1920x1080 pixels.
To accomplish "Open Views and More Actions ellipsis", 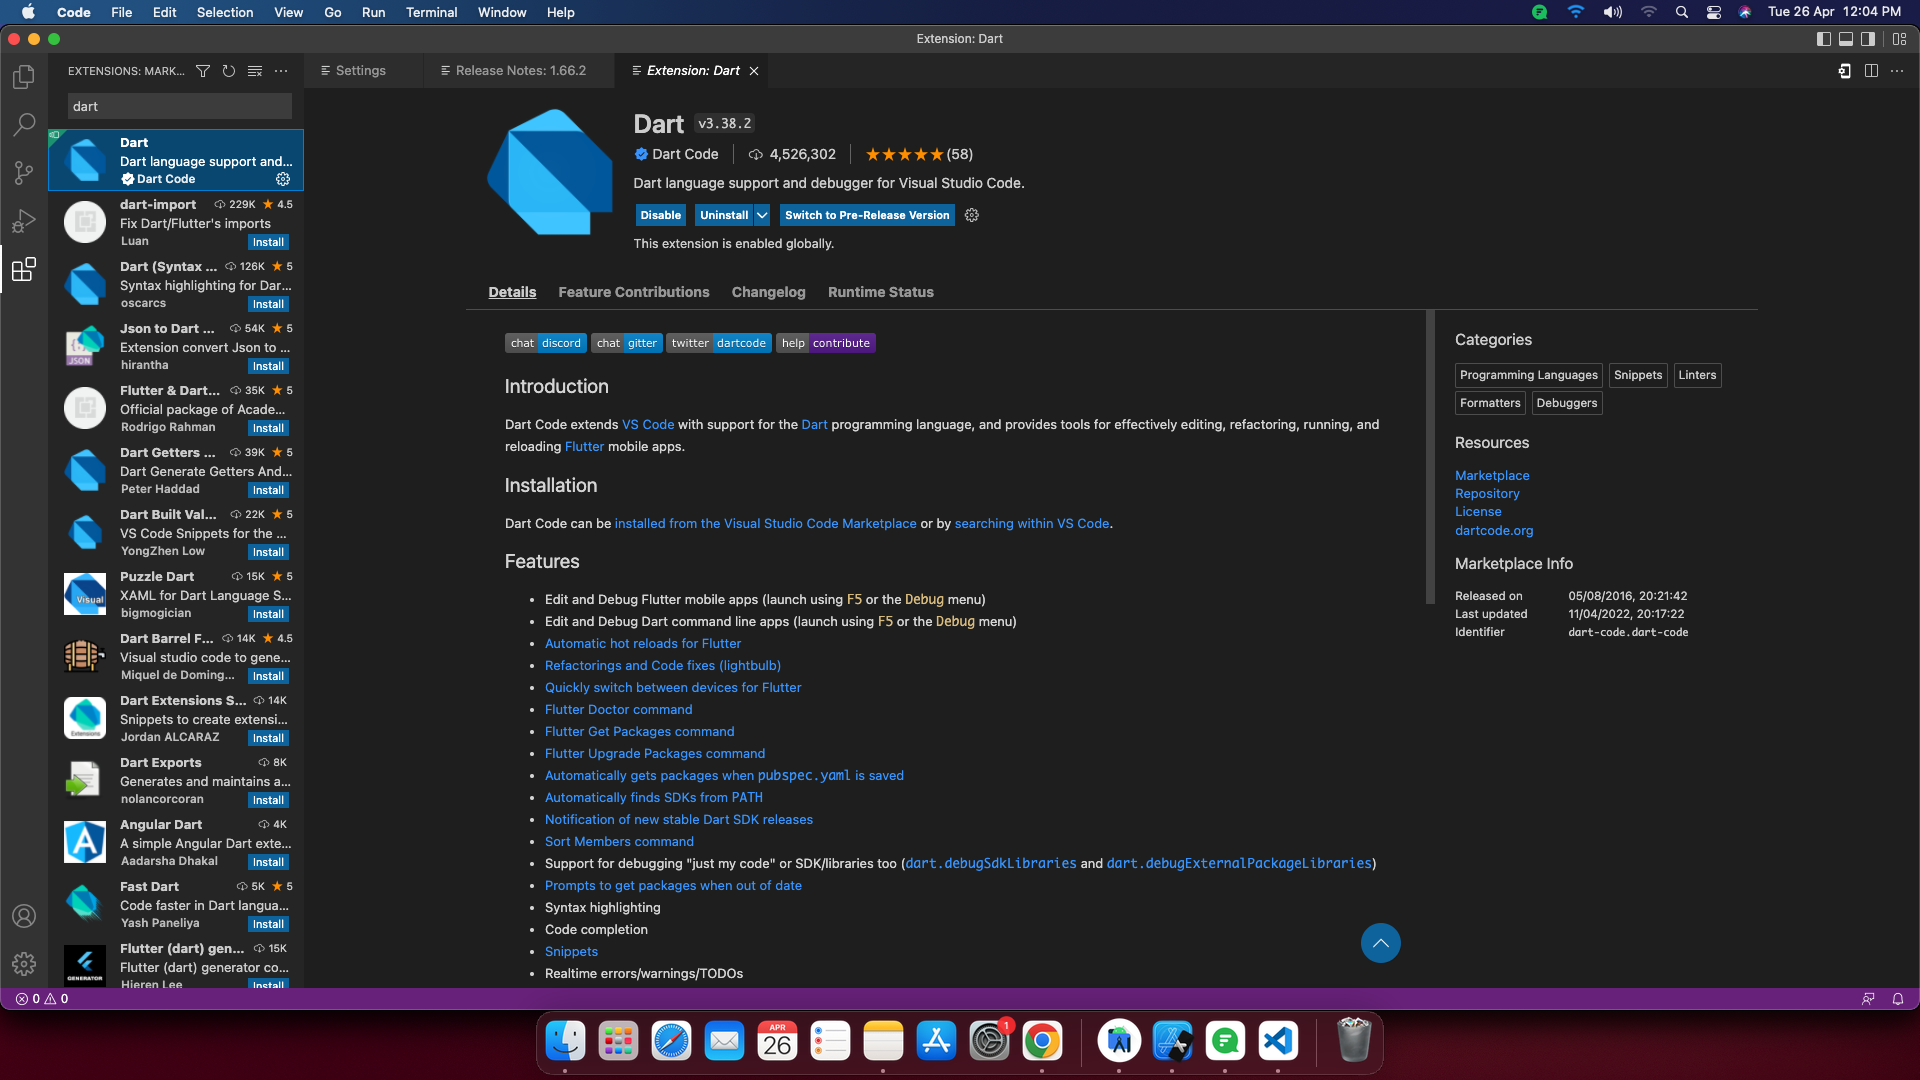I will [281, 71].
